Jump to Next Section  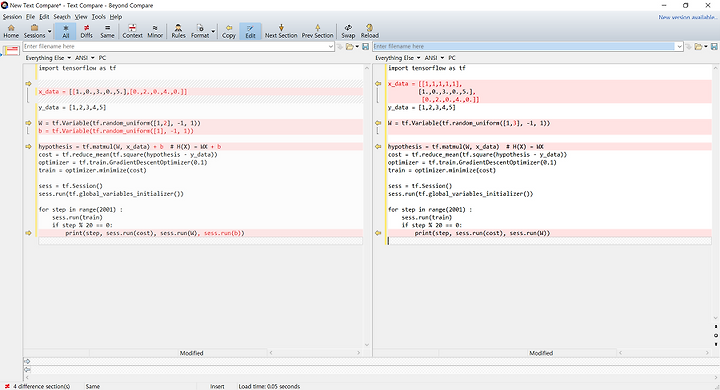click(x=281, y=31)
